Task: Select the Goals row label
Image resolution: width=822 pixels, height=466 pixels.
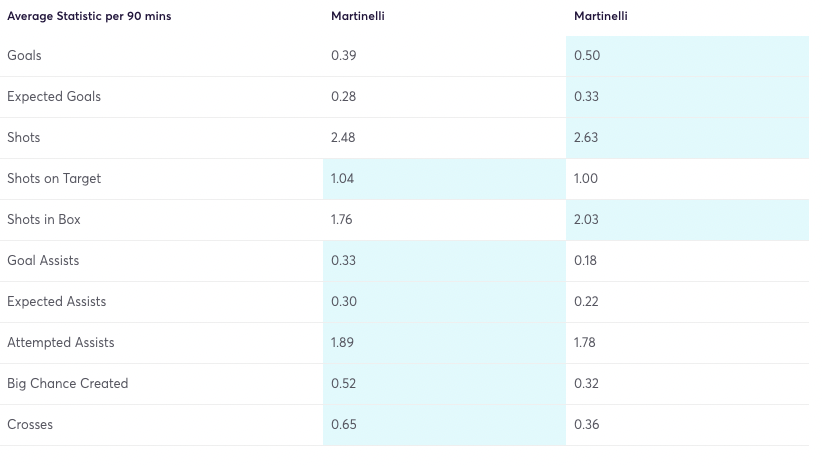Action: click(x=24, y=56)
